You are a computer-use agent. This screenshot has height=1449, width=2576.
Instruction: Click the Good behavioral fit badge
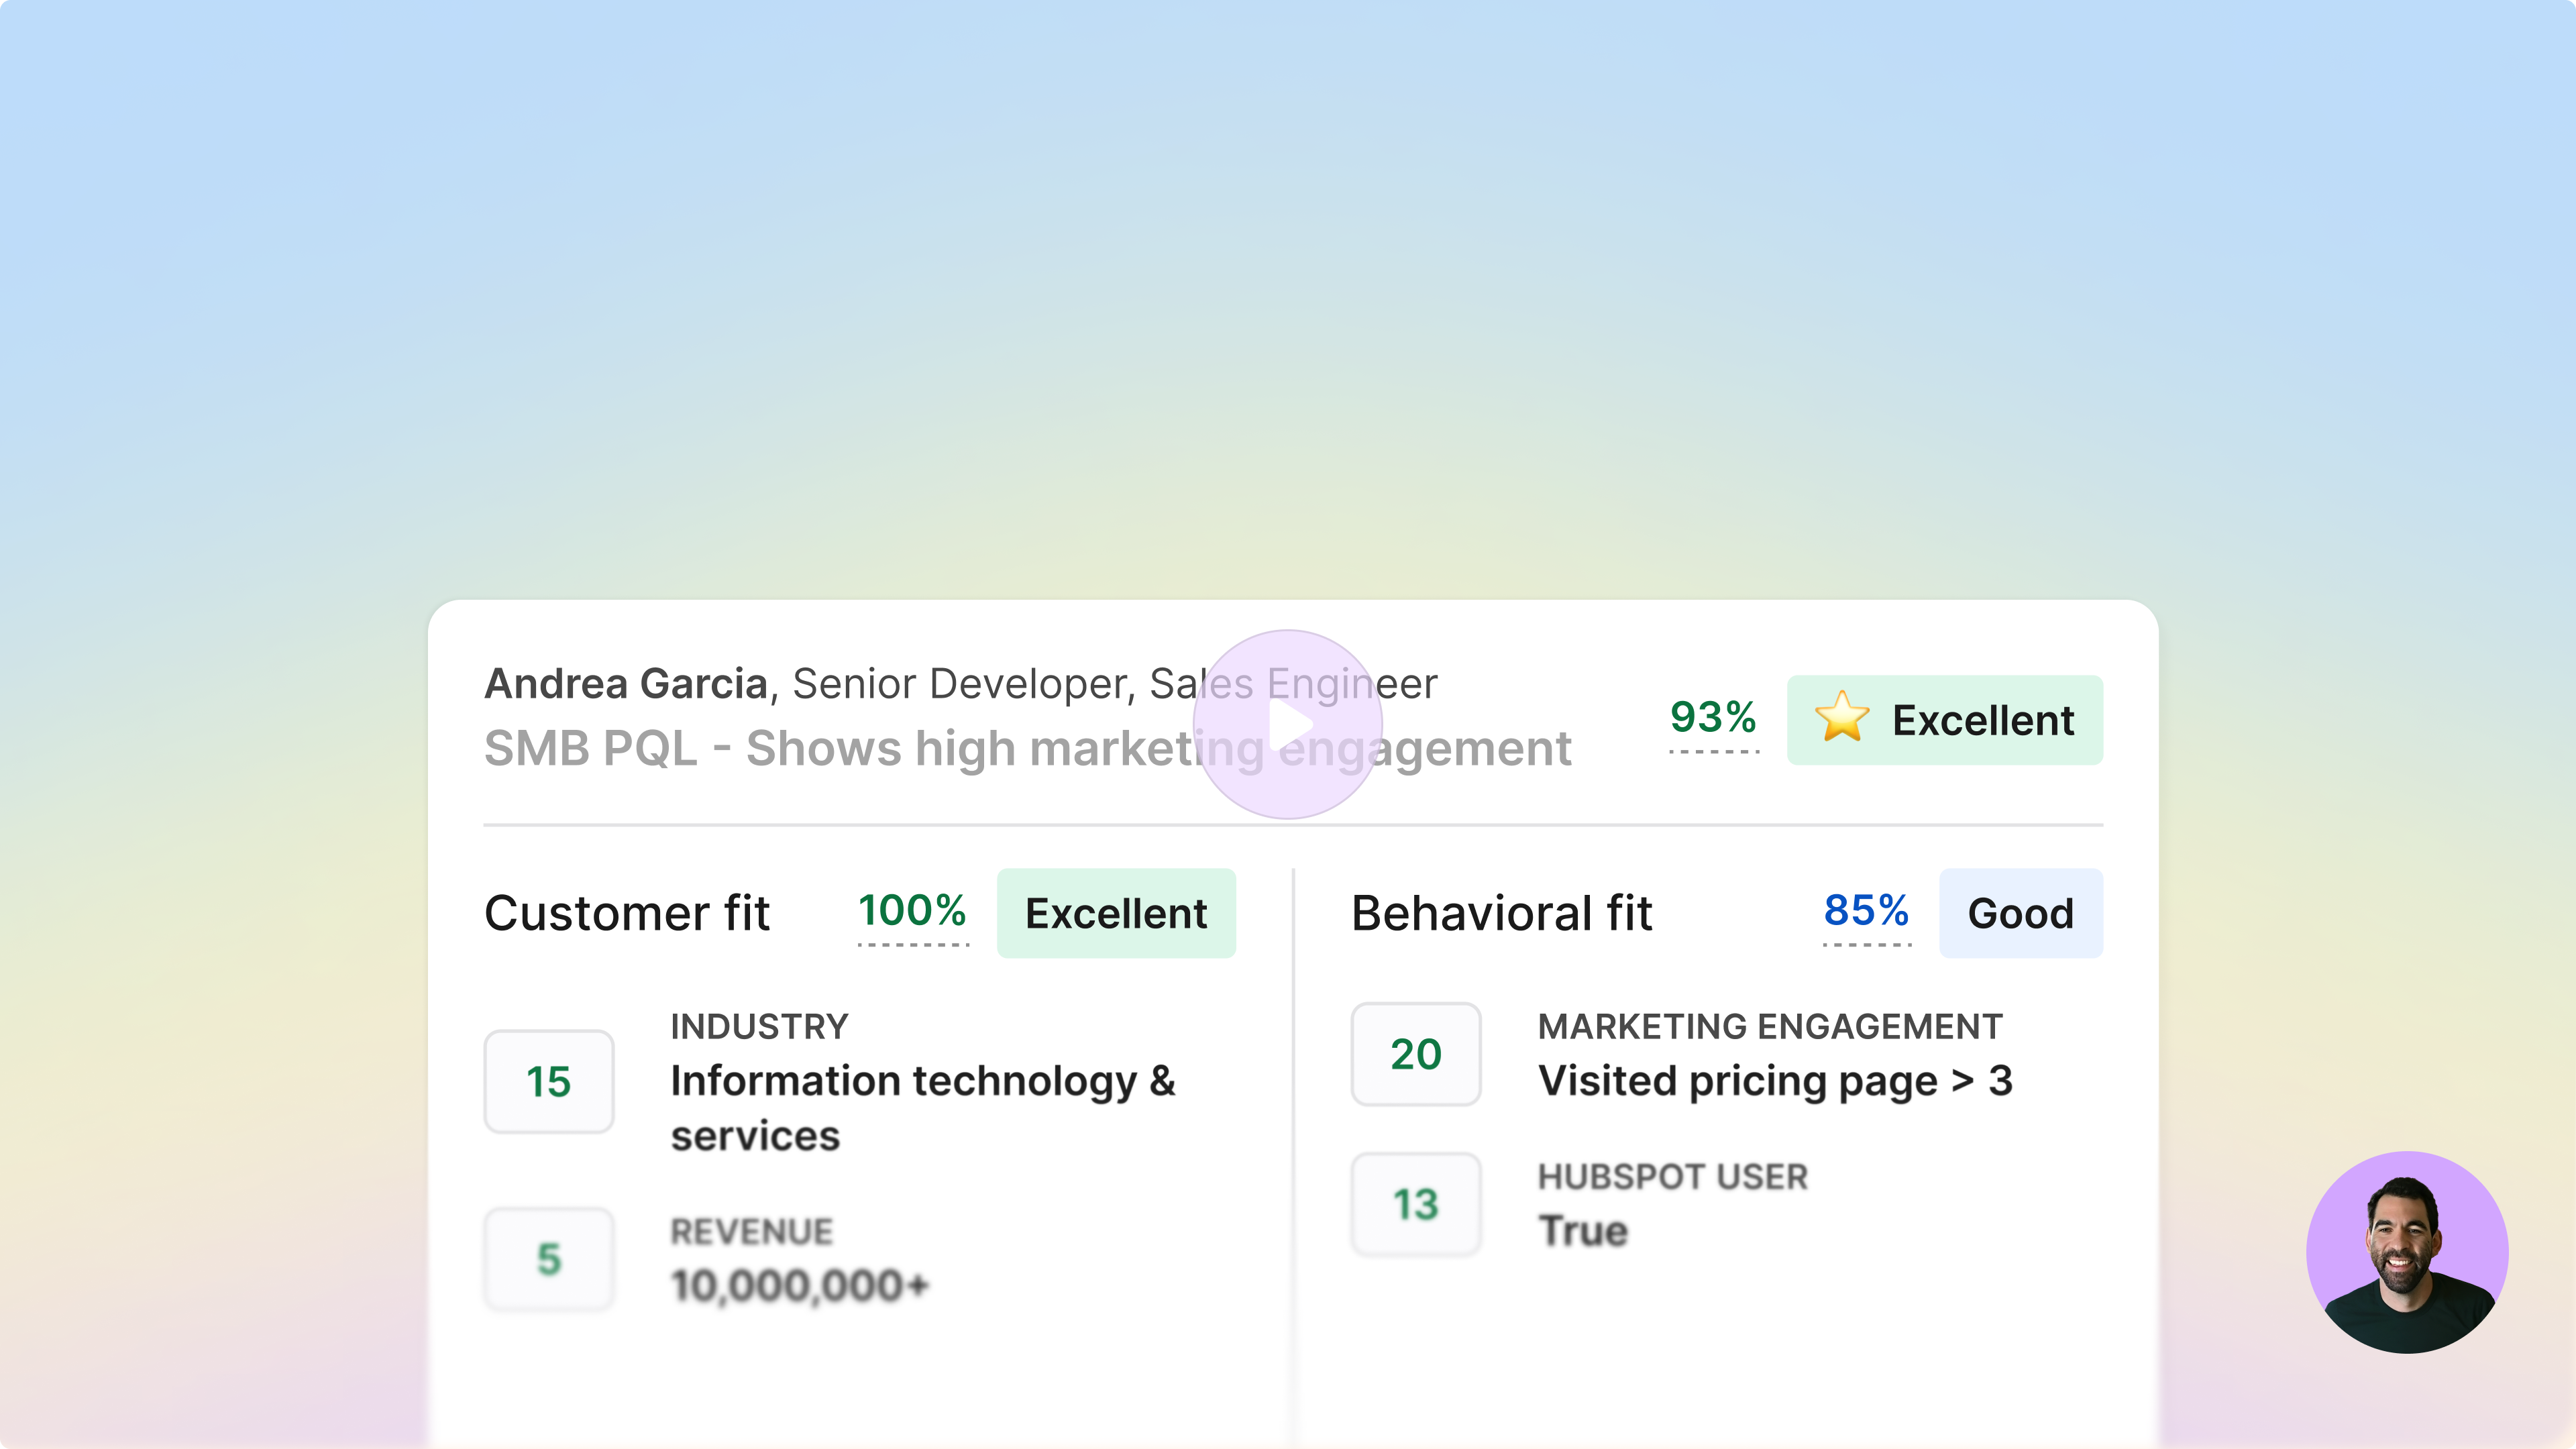(2020, 914)
